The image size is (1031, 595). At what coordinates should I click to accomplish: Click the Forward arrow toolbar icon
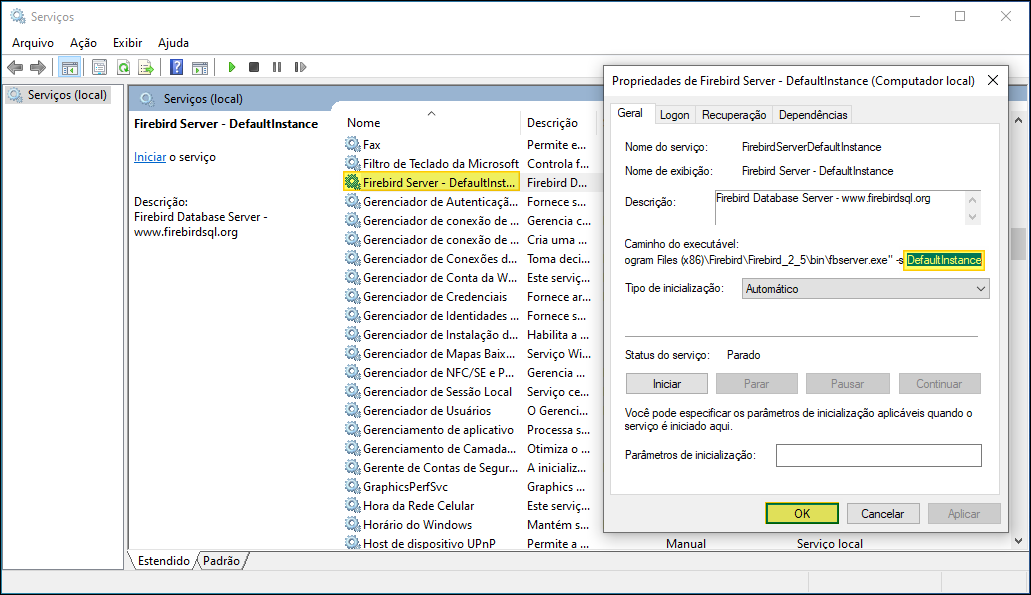(38, 67)
